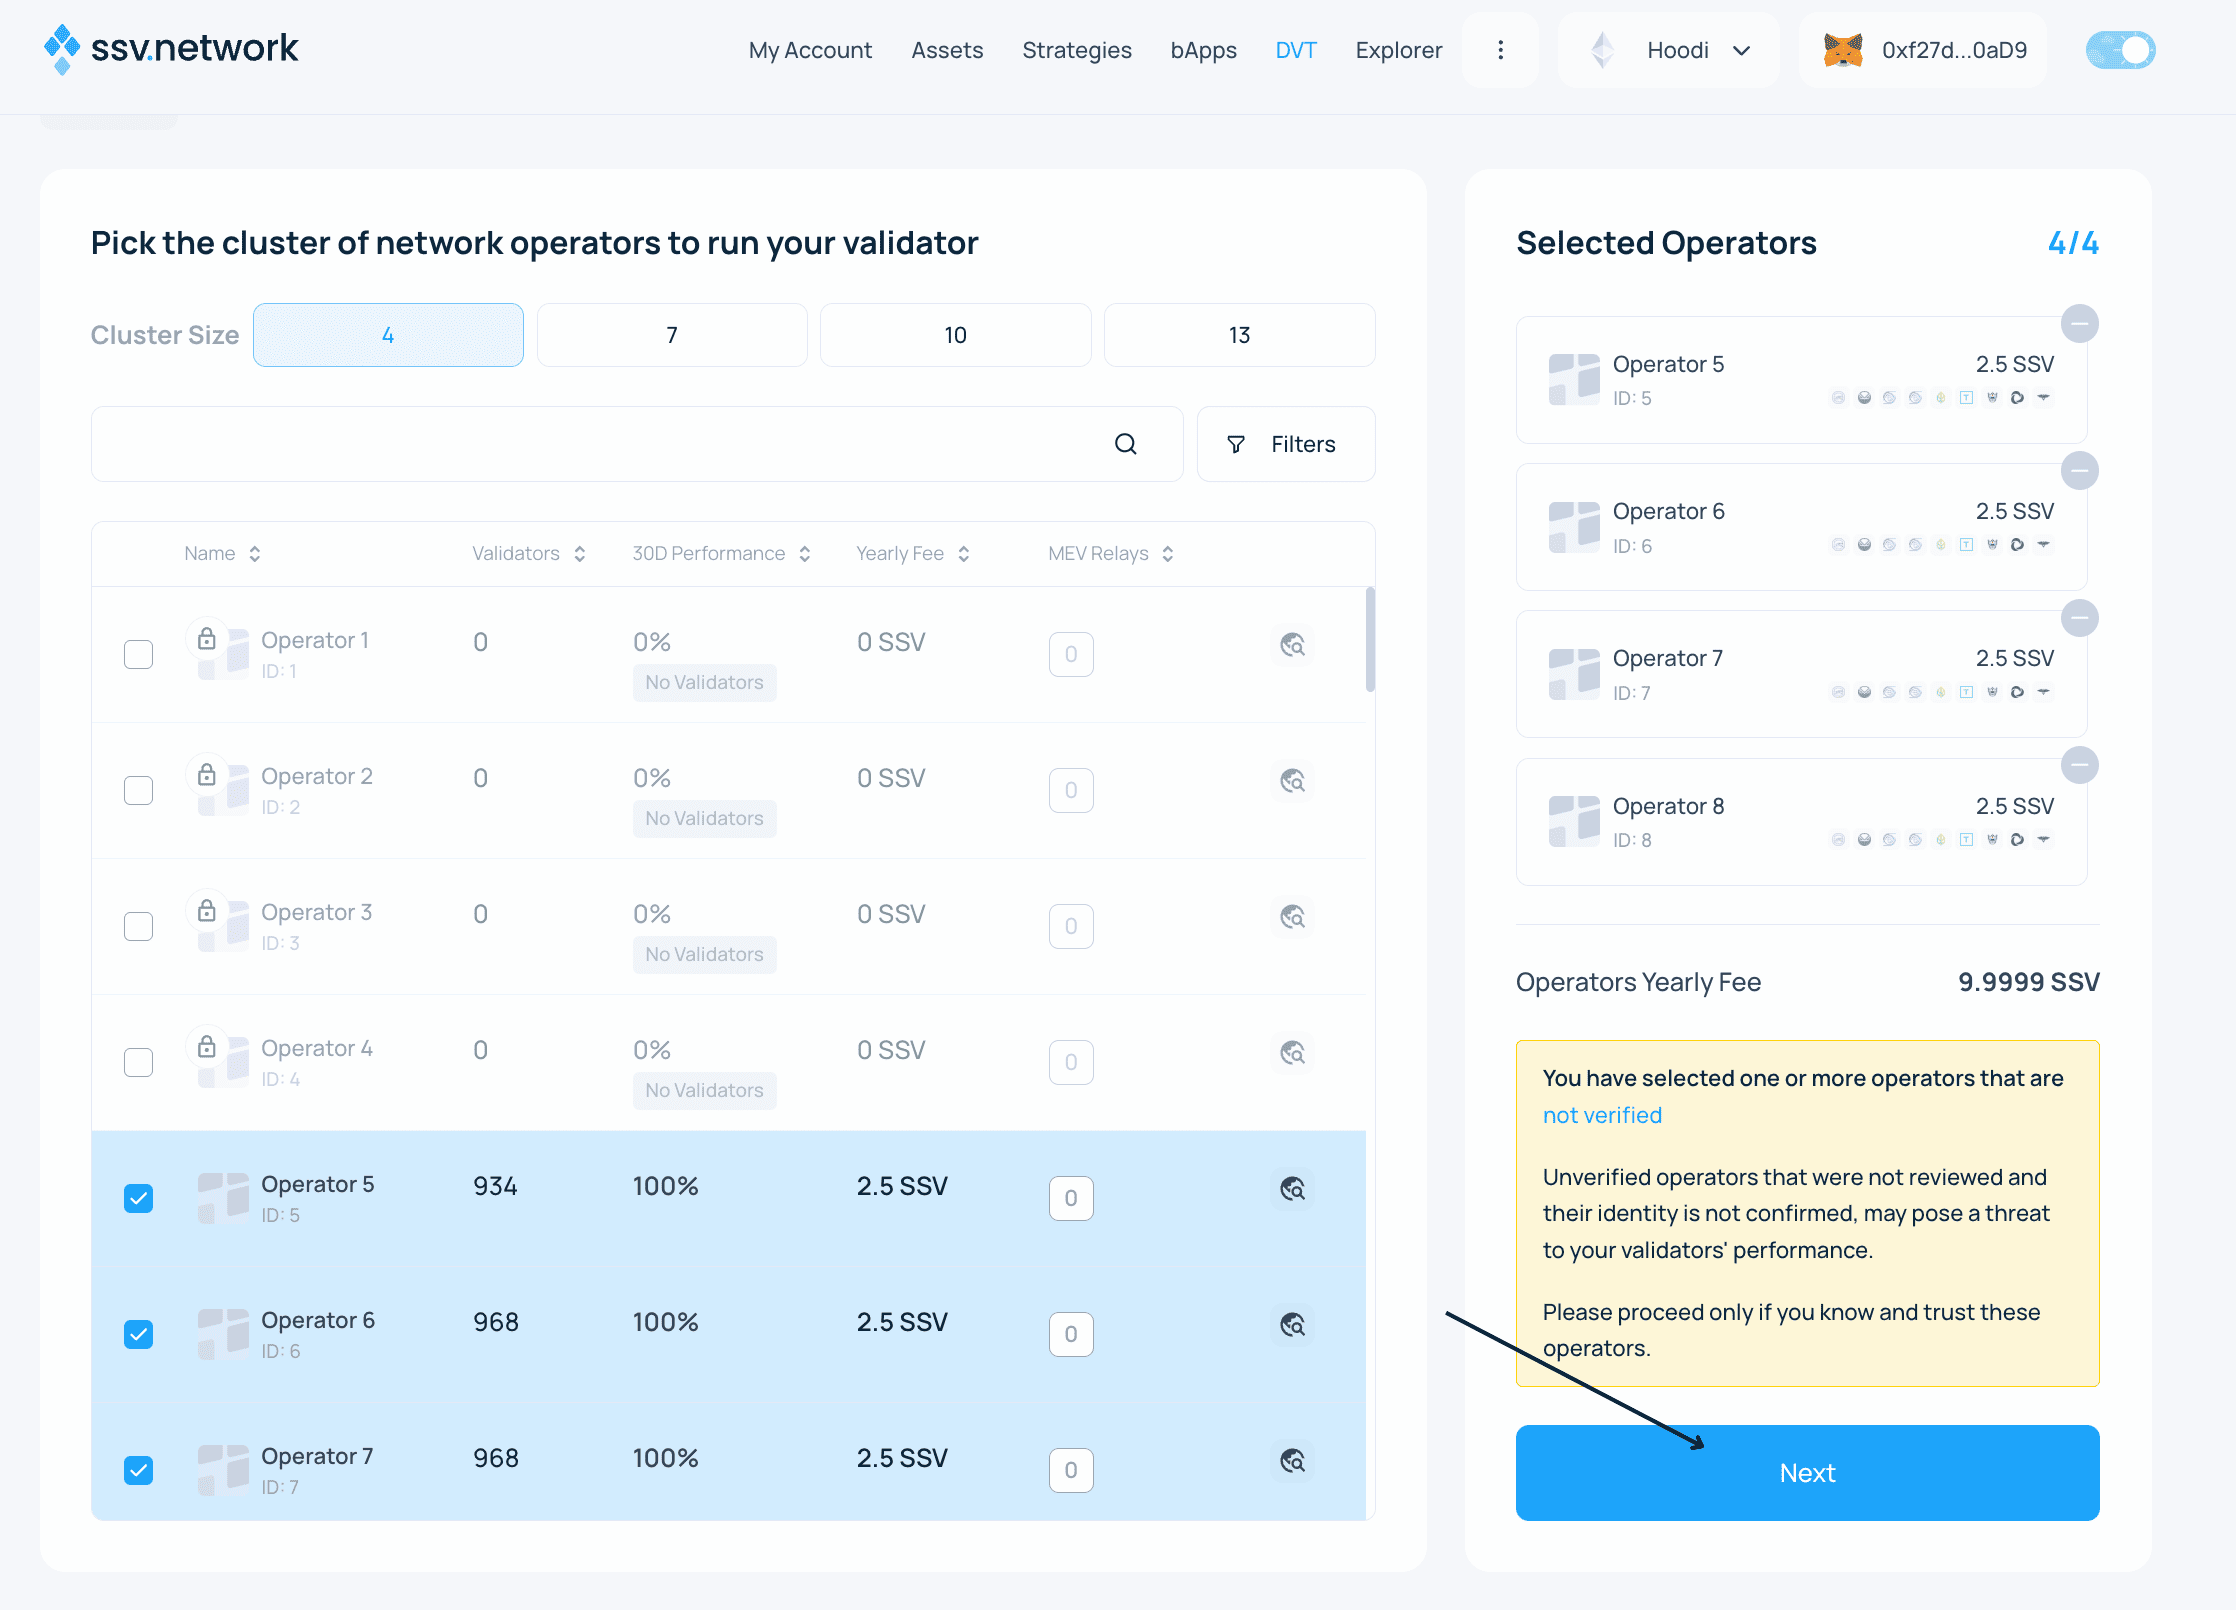Click the search magnifier icon

pyautogui.click(x=1125, y=444)
